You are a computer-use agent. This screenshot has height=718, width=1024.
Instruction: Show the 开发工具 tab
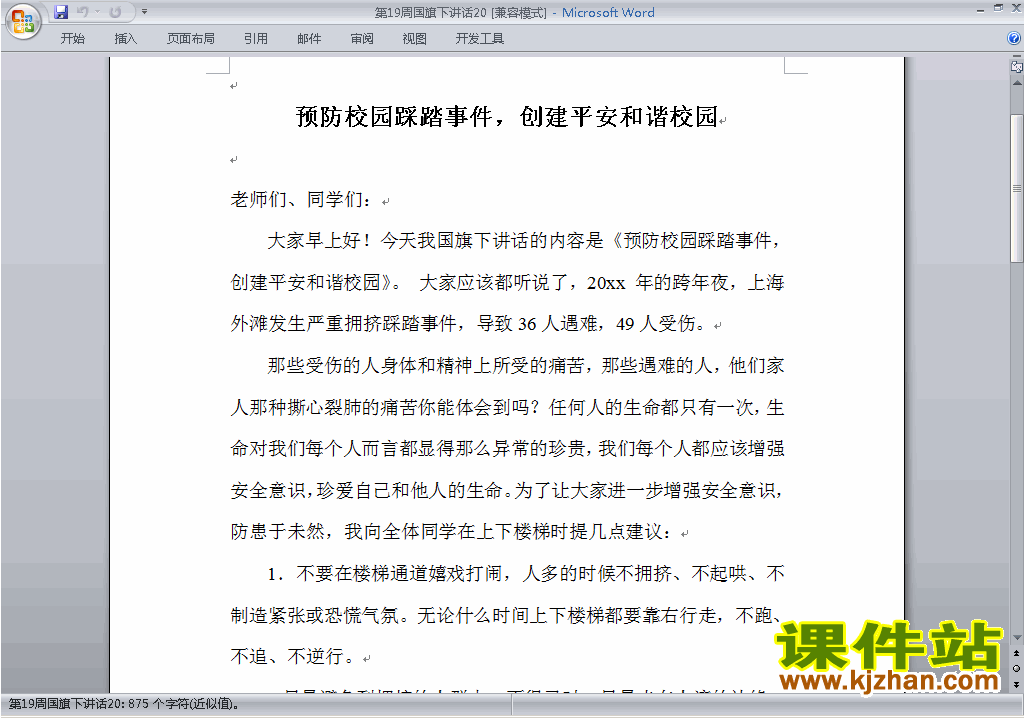pos(479,39)
